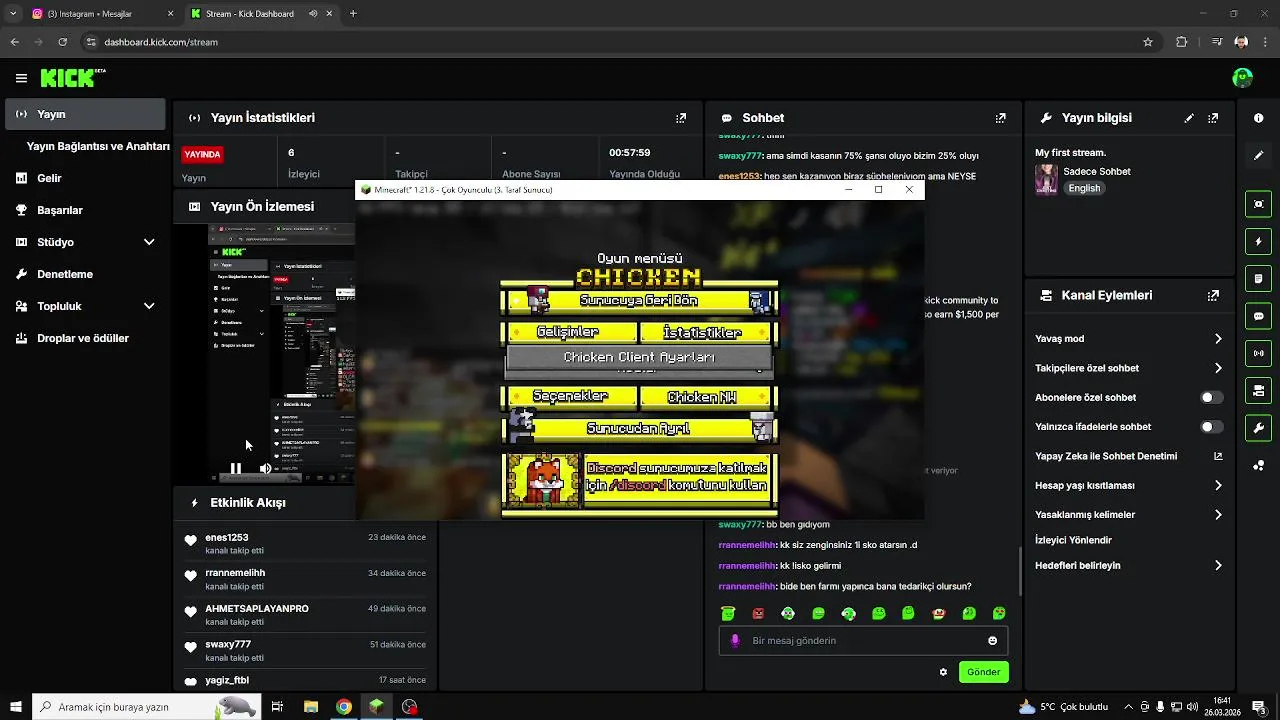Screen dimensions: 1280x720
Task: Pop out the Yayın İstatistikleri panel
Action: click(x=681, y=118)
